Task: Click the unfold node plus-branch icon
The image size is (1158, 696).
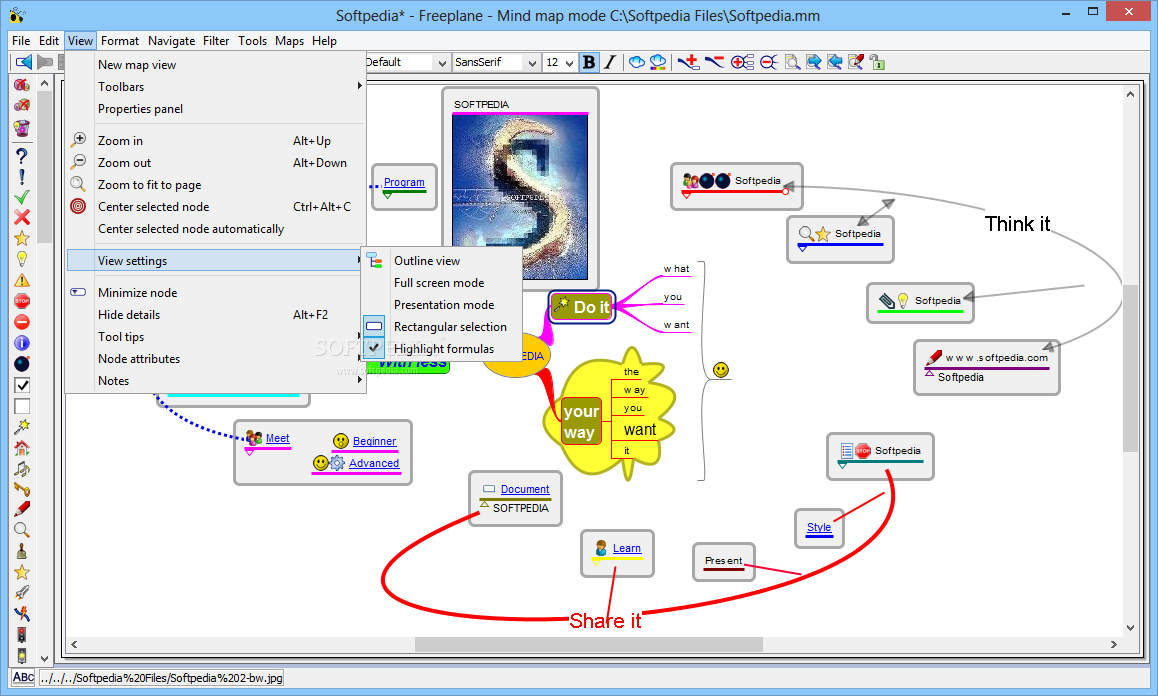Action: pyautogui.click(x=742, y=62)
